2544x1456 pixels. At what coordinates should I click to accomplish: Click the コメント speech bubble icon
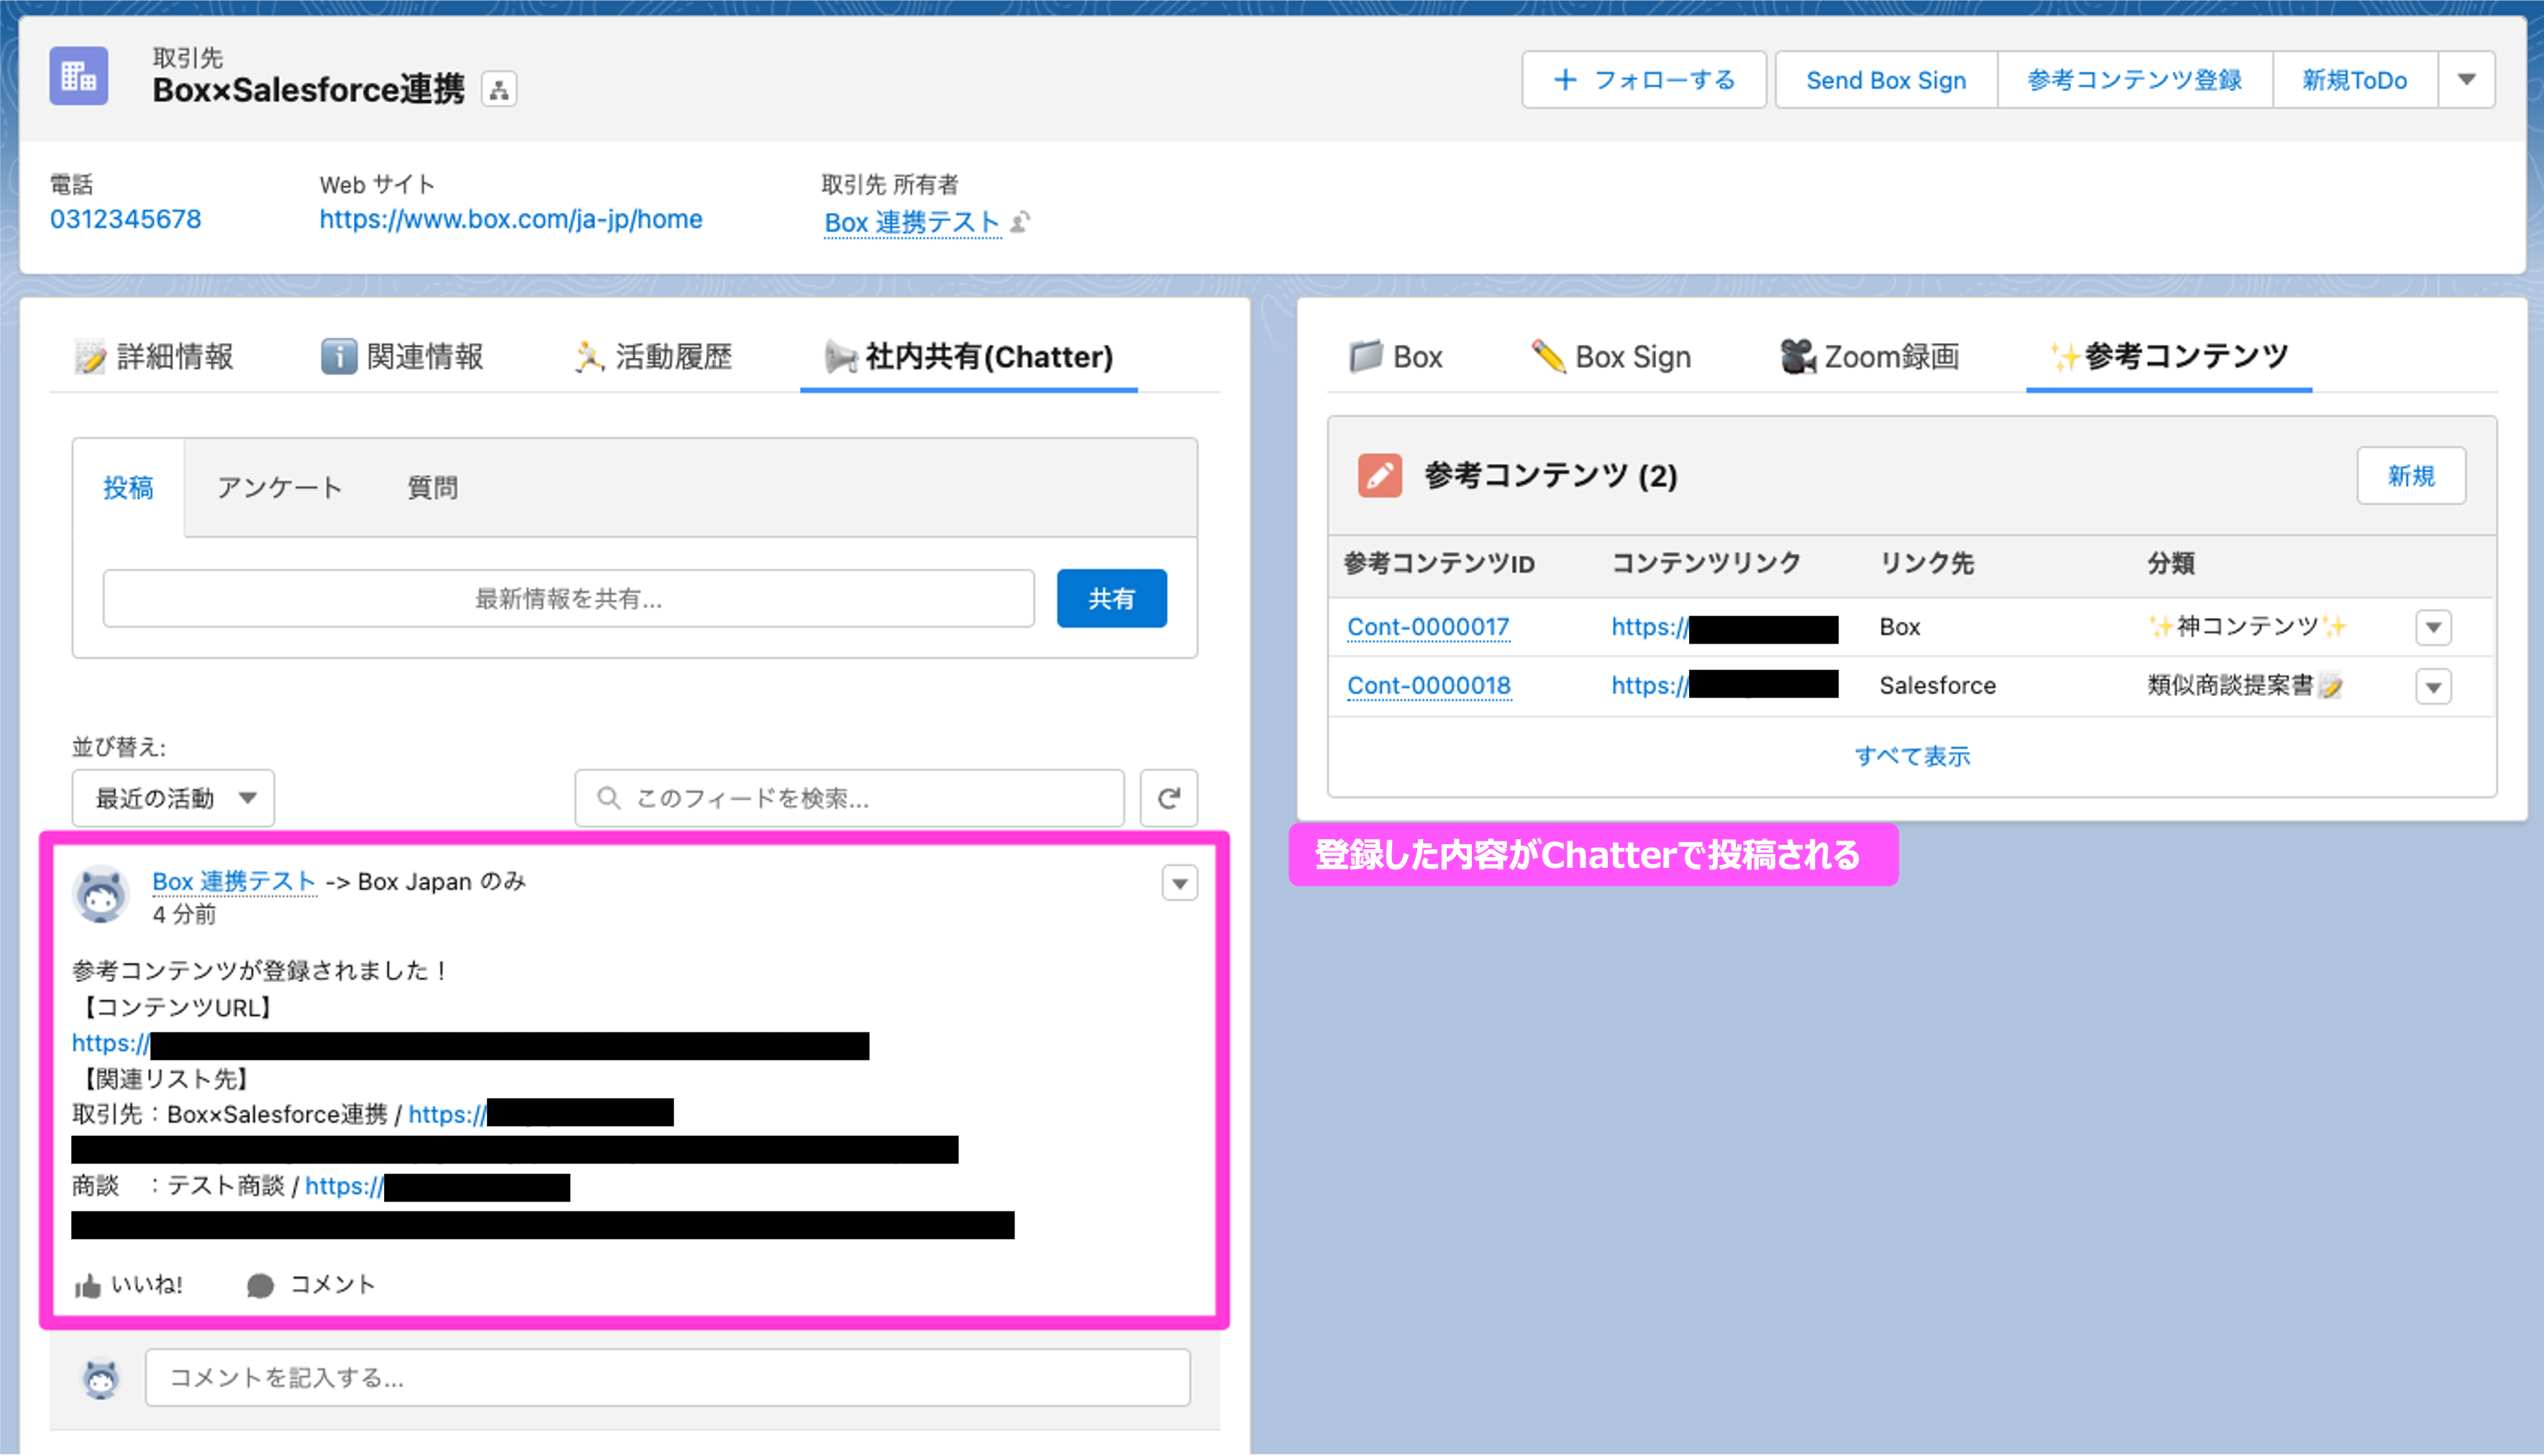click(x=260, y=1286)
